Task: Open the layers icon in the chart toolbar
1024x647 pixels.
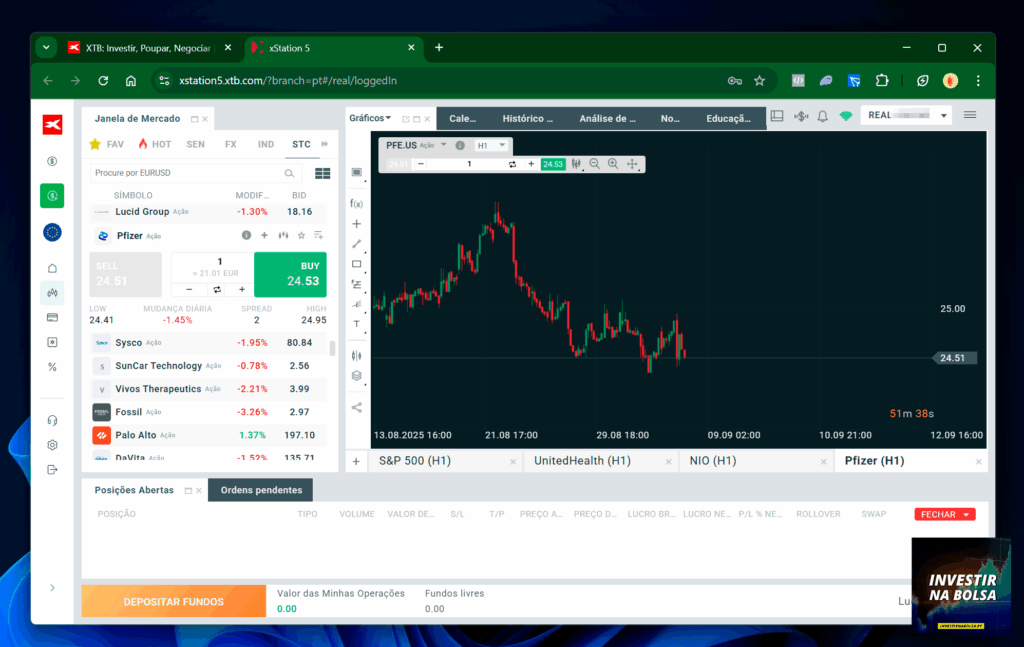Action: click(x=357, y=375)
